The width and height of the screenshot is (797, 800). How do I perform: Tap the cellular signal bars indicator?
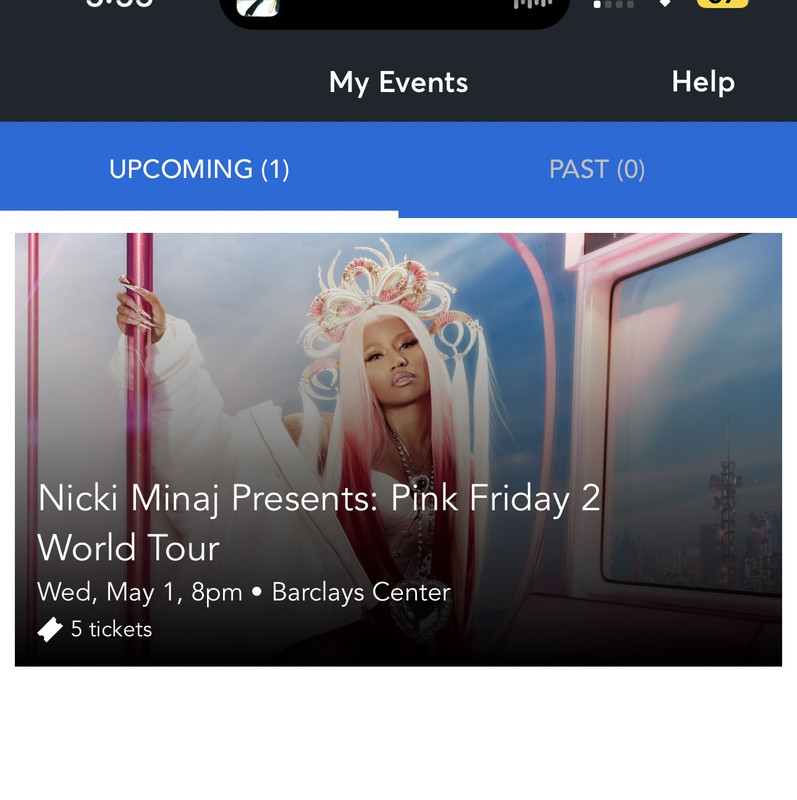[x=614, y=4]
